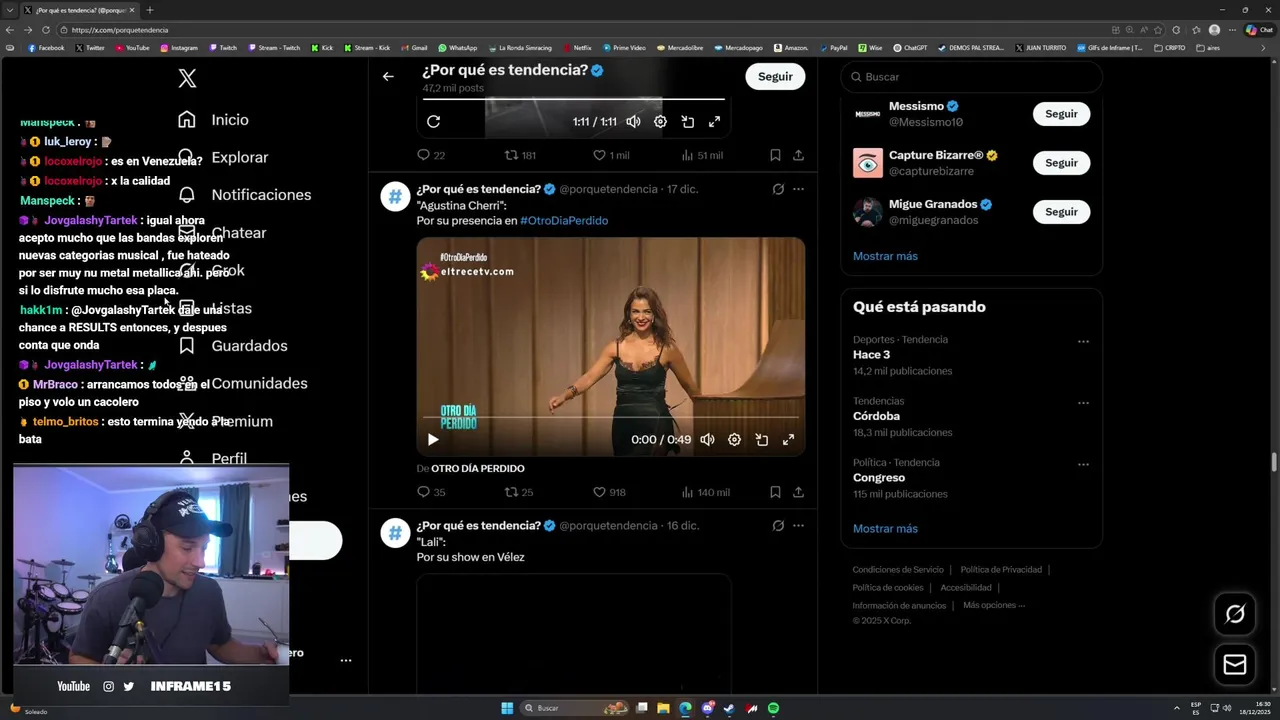Follow Messismo with Seguir button
1280x720 pixels.
tap(1061, 114)
